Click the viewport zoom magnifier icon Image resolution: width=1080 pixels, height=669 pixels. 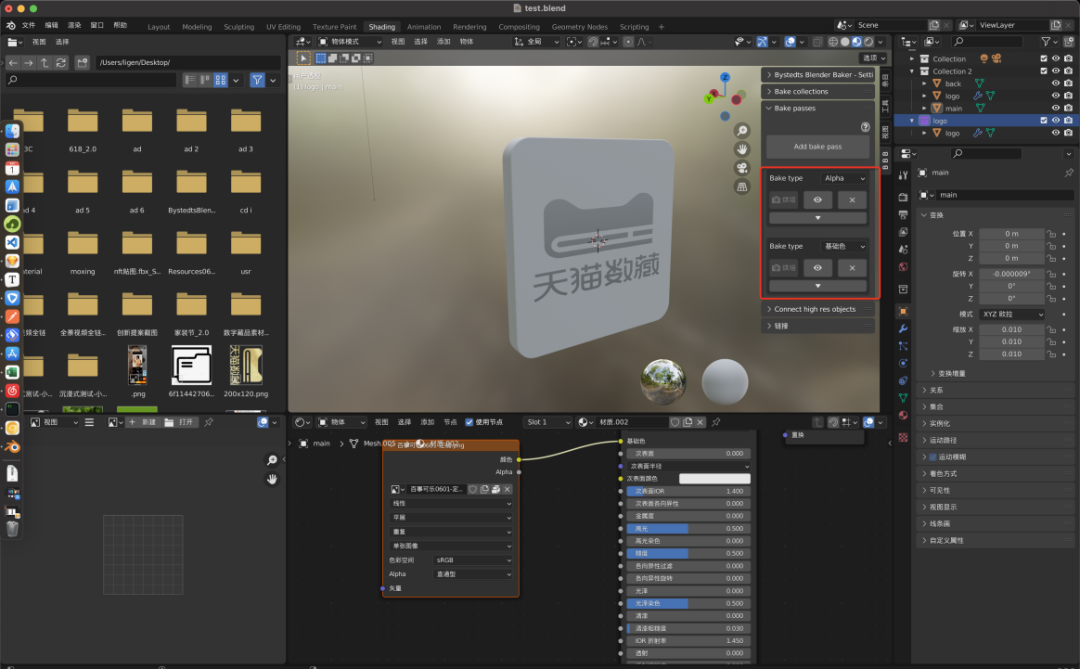coord(742,130)
